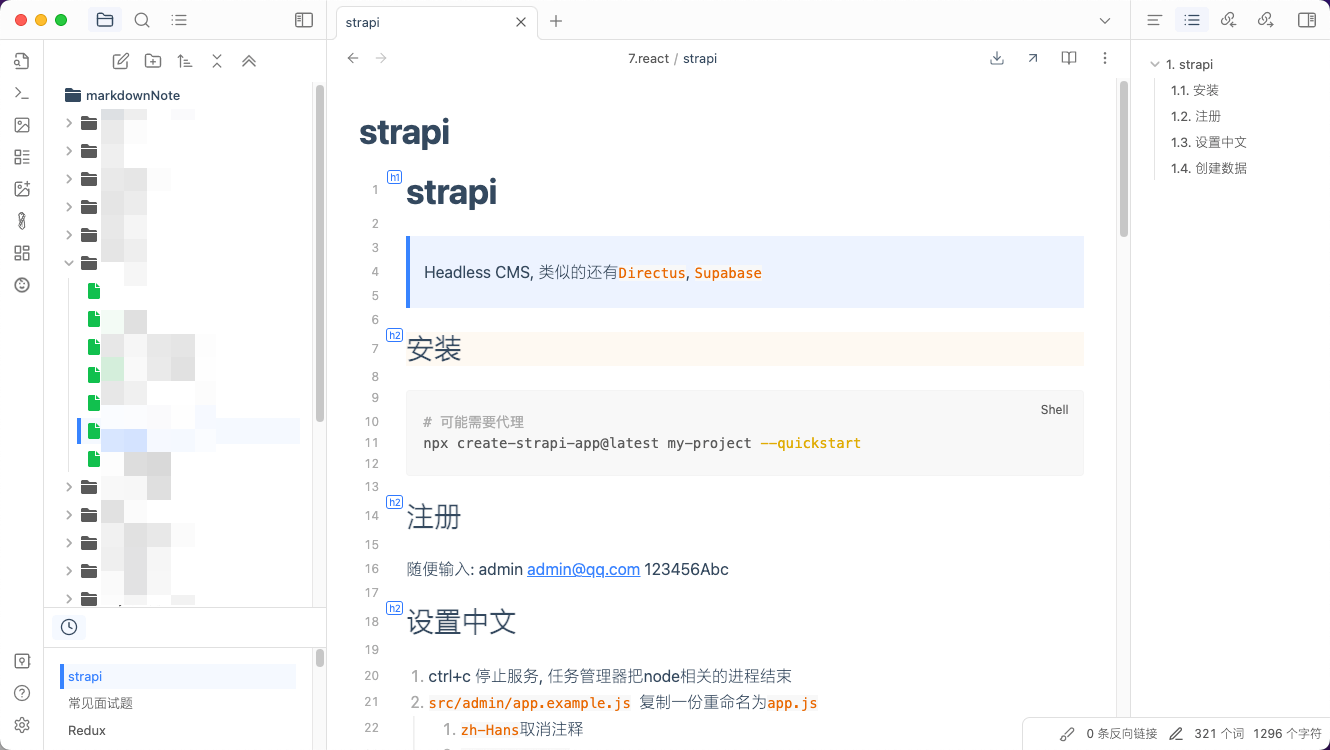
Task: Click the 1296 个字符 character count
Action: tap(1287, 734)
